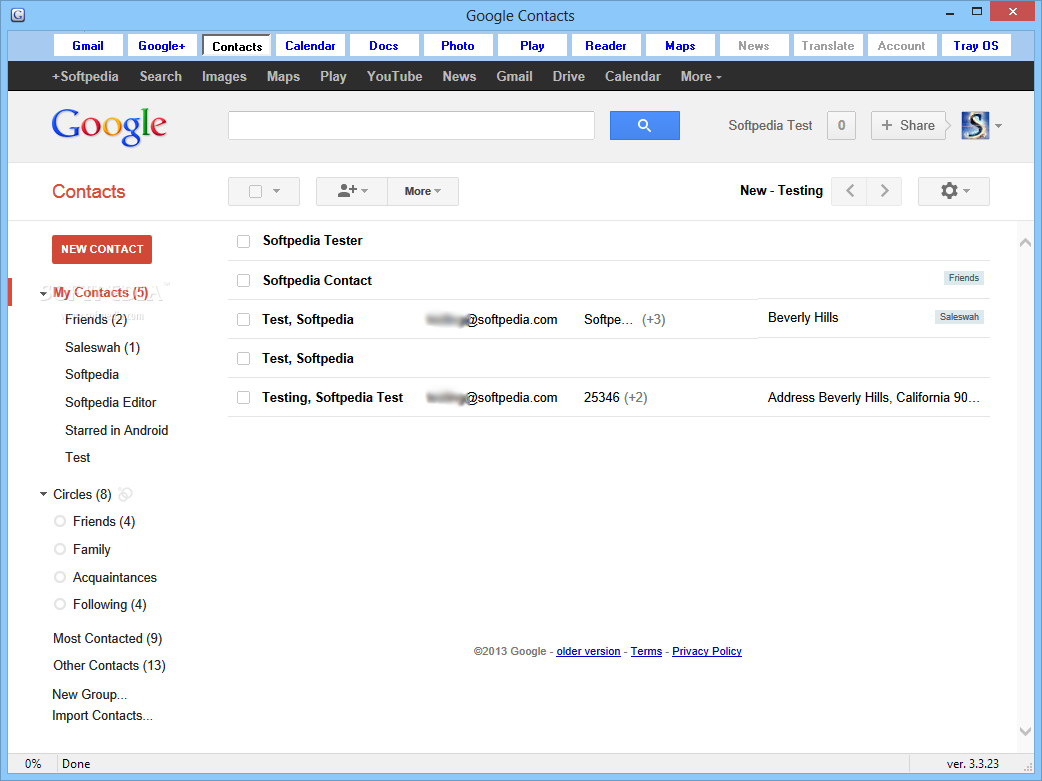Open the select-all dropdown arrow
Screen dimensions: 1042x781
pyautogui.click(x=276, y=191)
